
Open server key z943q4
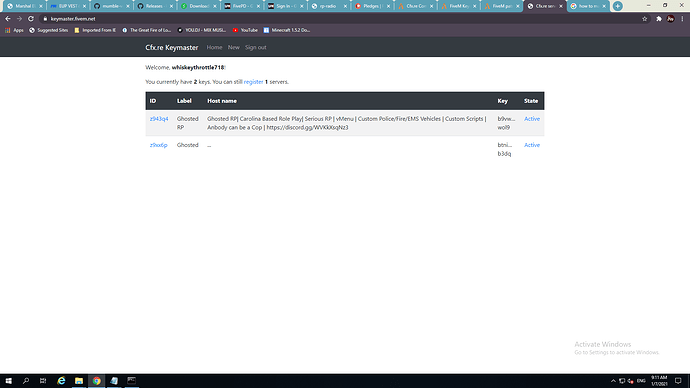[x=159, y=119]
